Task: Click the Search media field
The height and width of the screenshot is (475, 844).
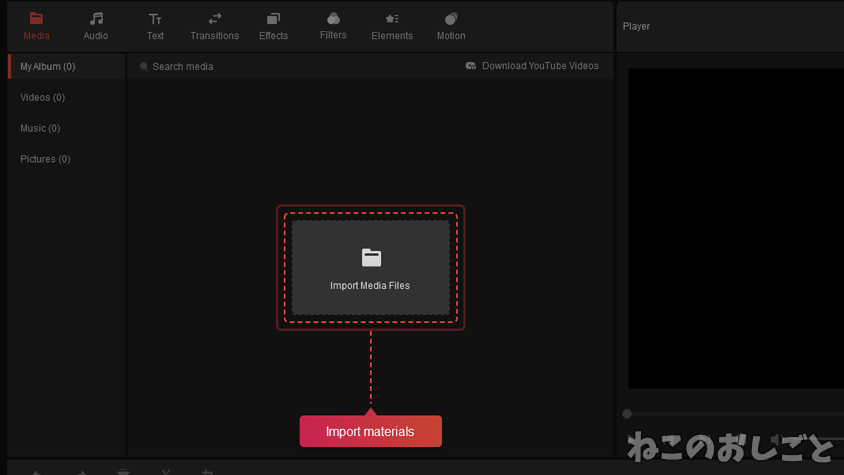Action: (183, 67)
